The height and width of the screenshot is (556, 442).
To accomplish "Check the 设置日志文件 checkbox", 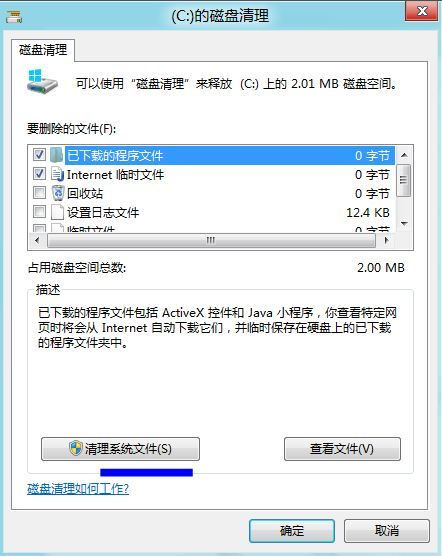I will click(39, 212).
